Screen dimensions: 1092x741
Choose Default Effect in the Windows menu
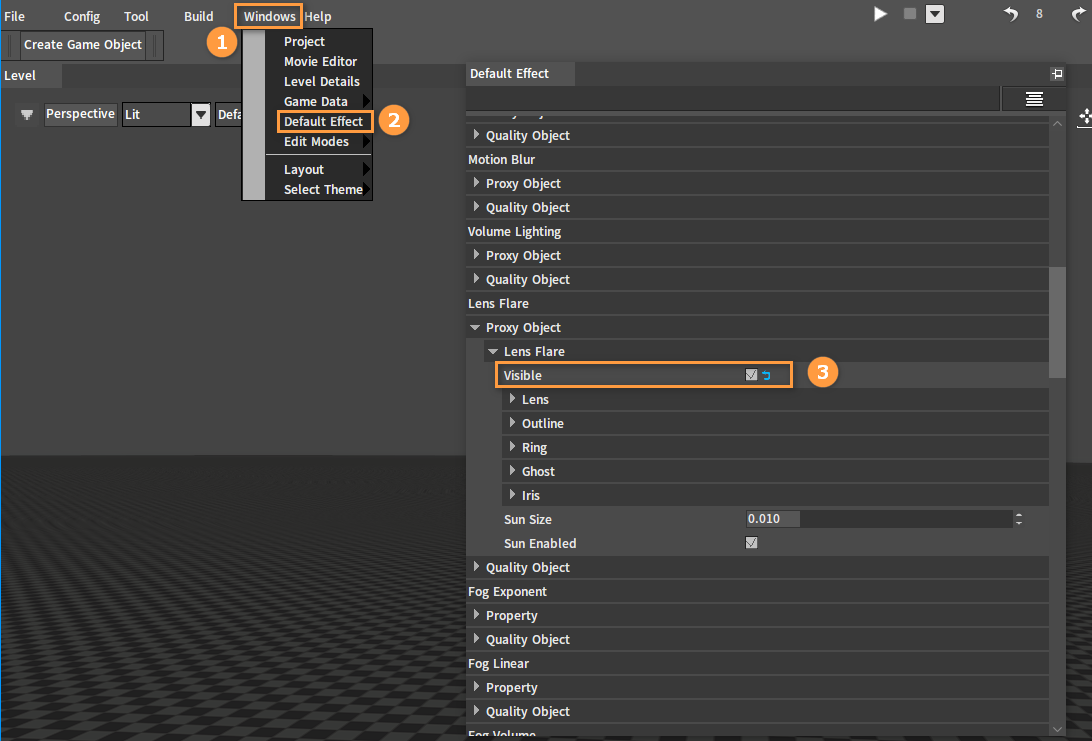click(325, 122)
